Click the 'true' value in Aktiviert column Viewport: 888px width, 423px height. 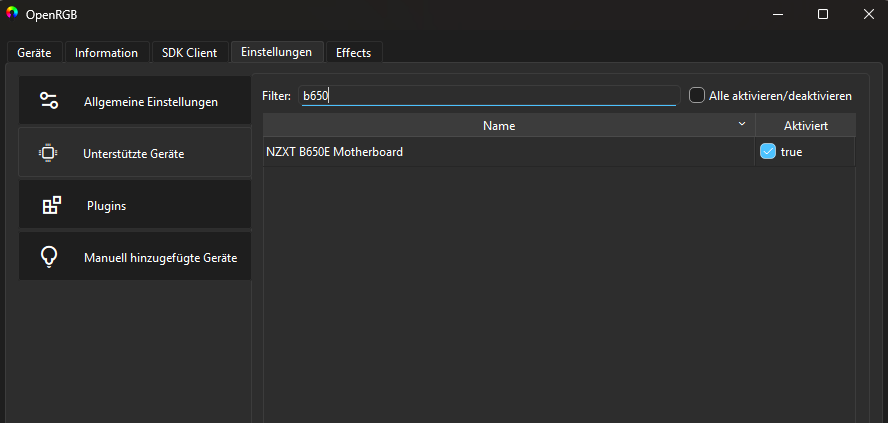[x=791, y=152]
